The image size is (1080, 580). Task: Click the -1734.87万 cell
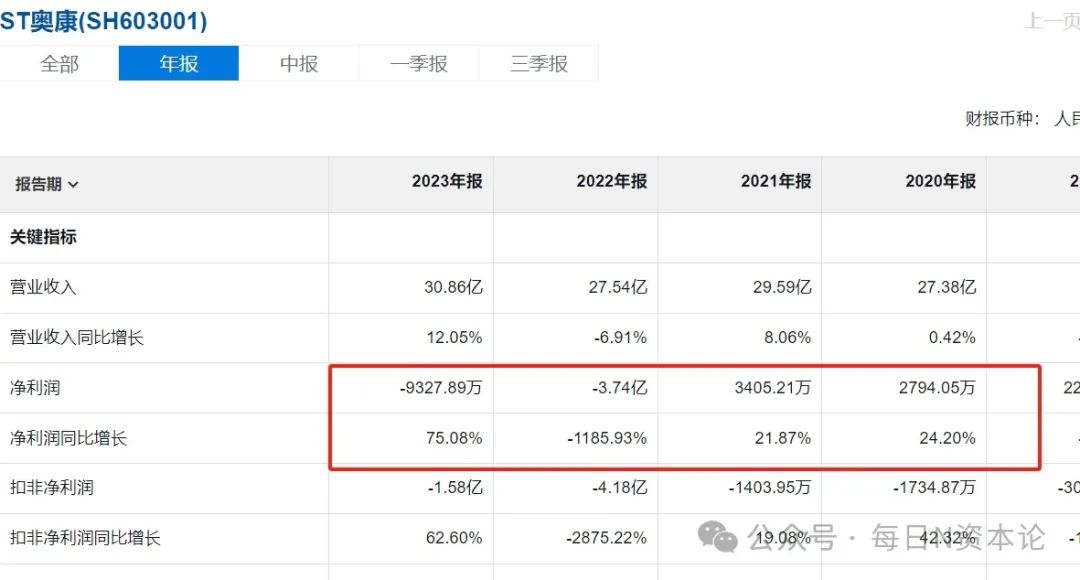(x=935, y=488)
